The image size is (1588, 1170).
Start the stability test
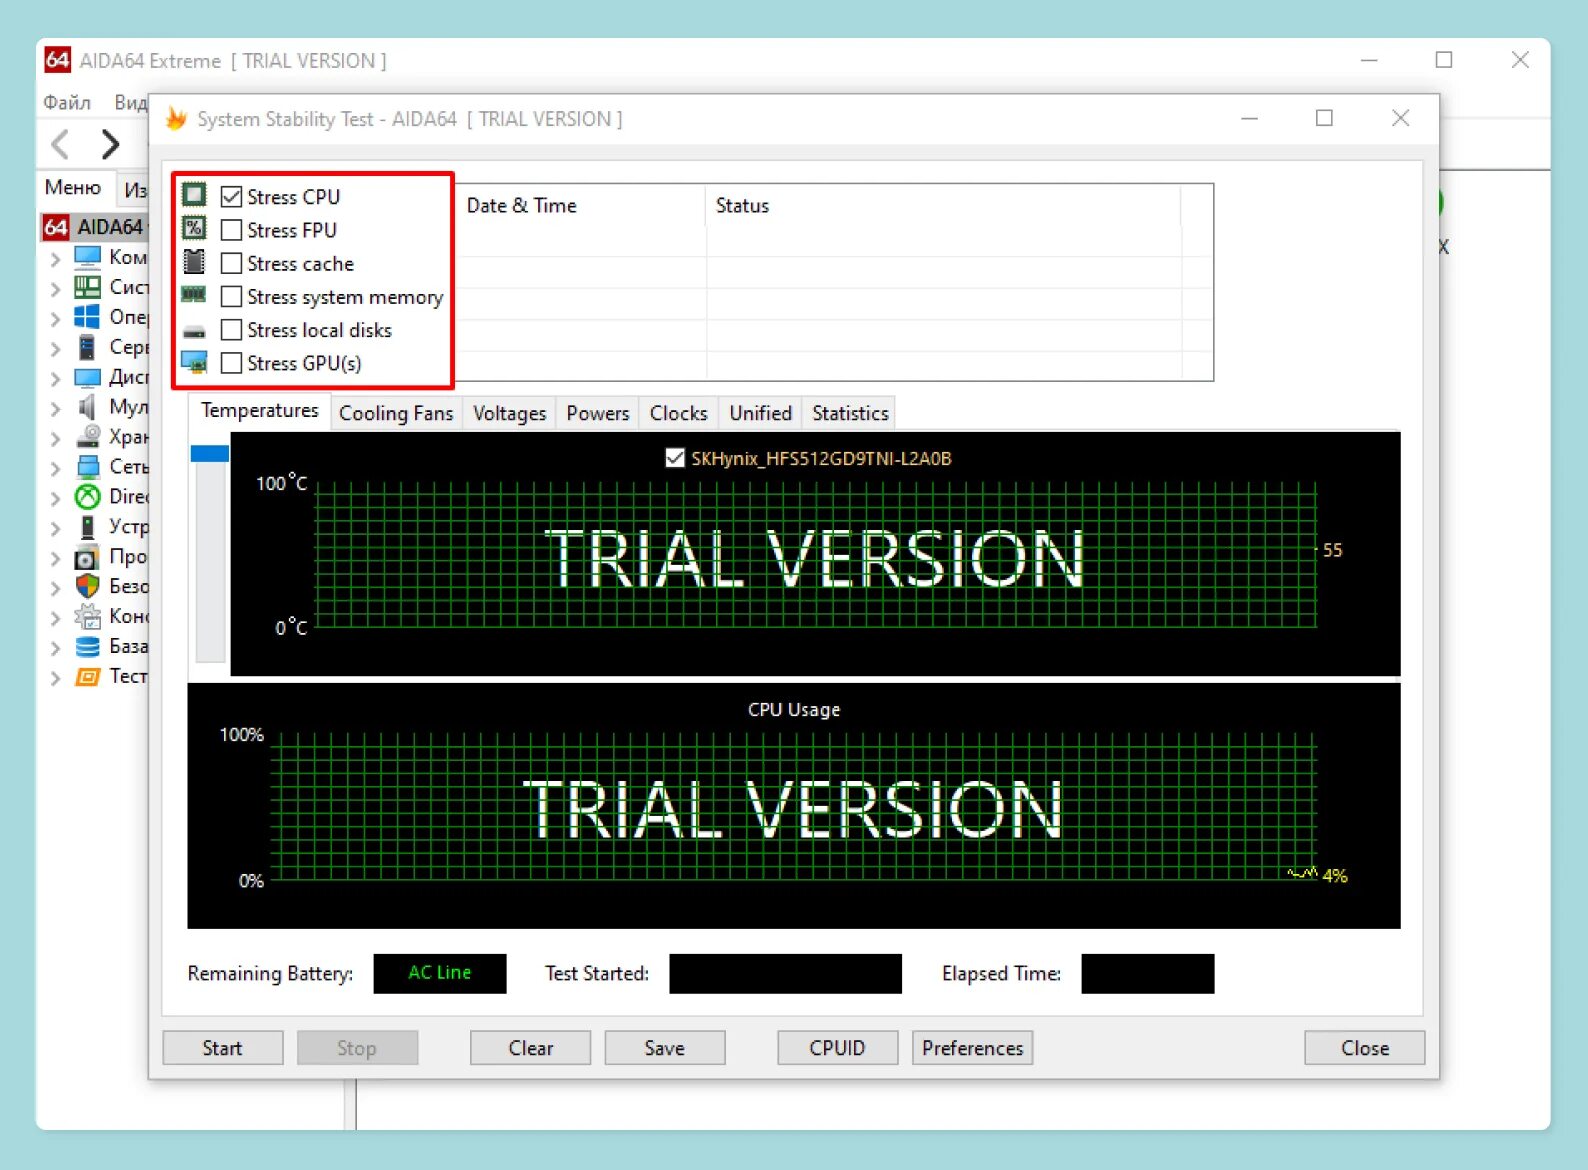222,1047
